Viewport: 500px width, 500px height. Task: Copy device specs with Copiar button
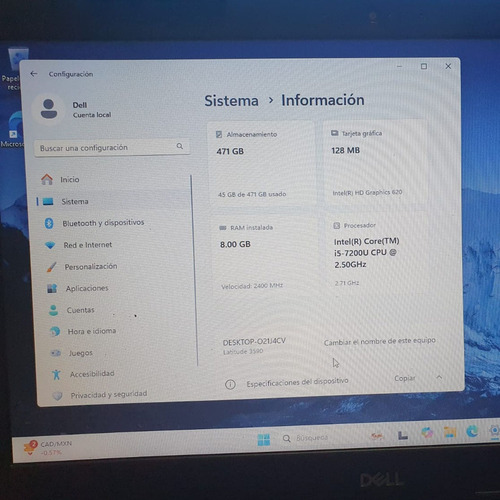pyautogui.click(x=405, y=378)
